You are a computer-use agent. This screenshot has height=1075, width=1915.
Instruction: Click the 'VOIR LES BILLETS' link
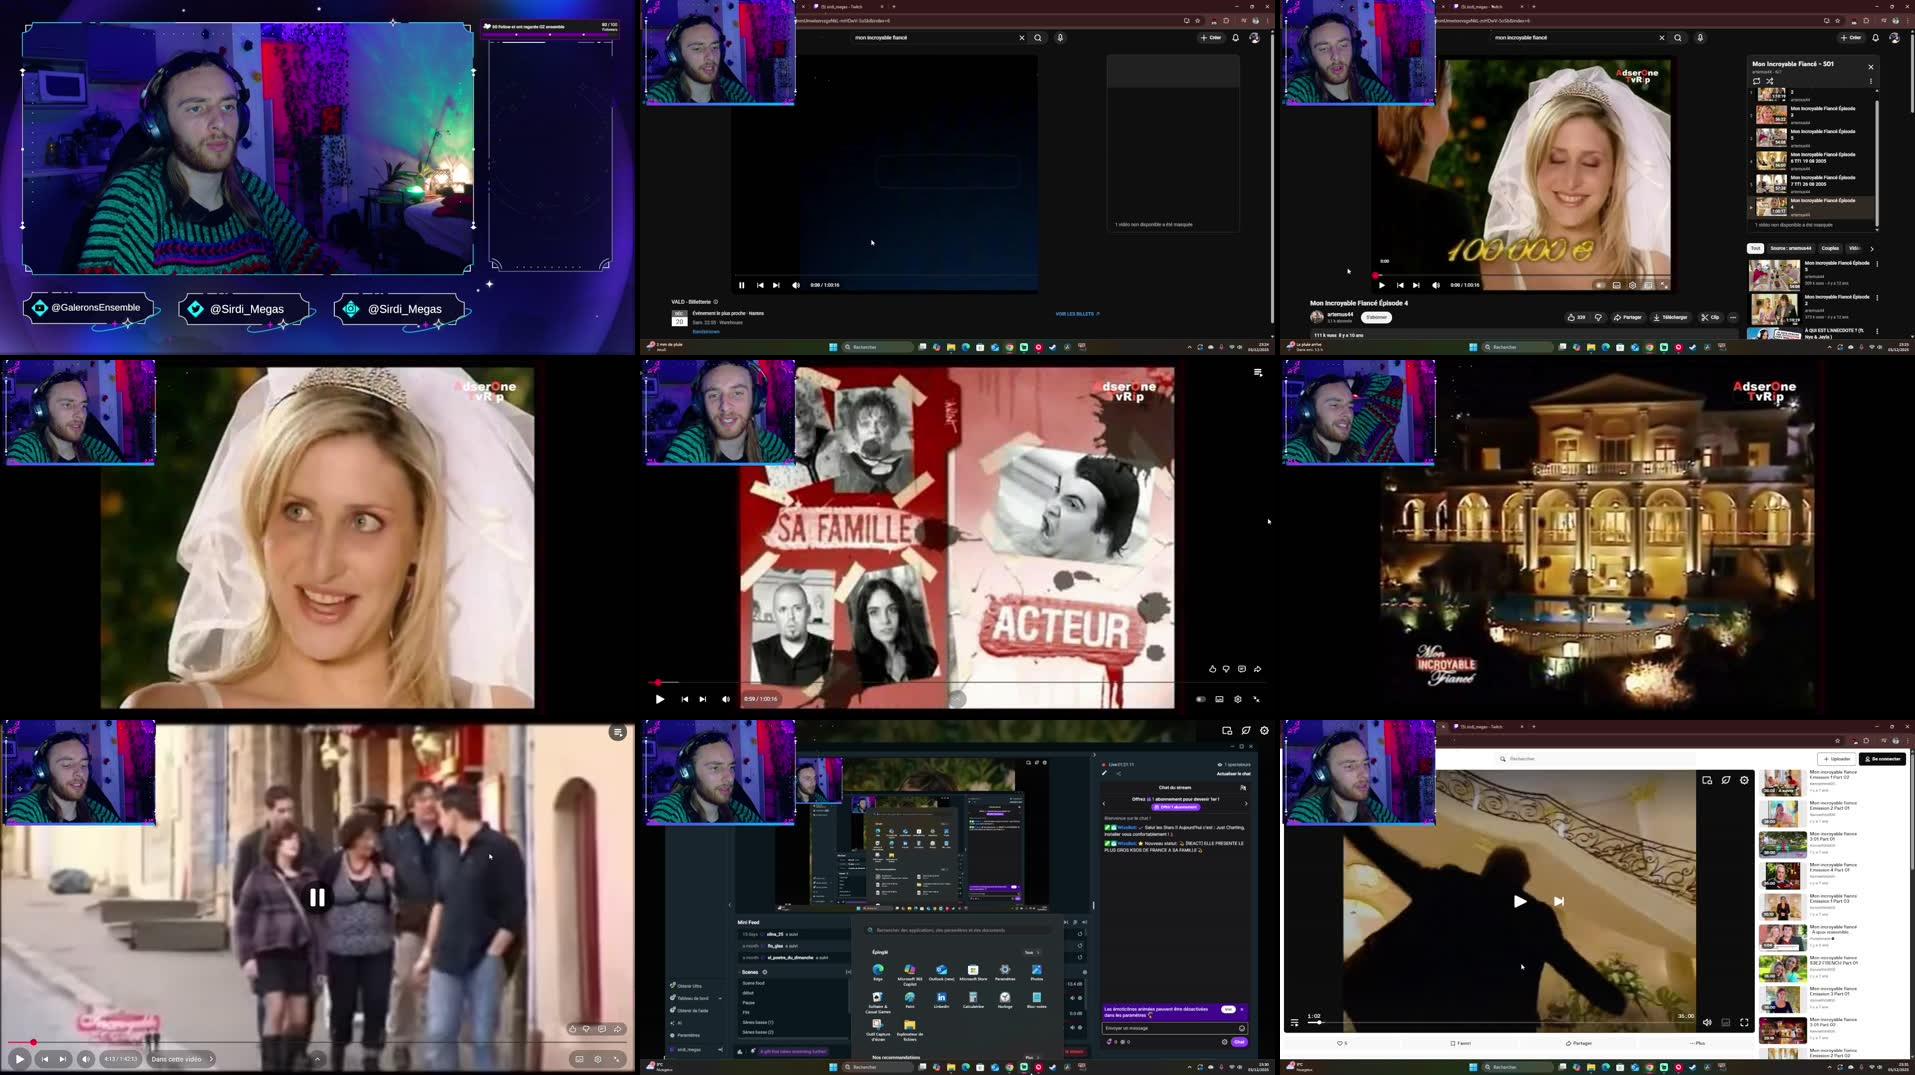pos(1075,314)
